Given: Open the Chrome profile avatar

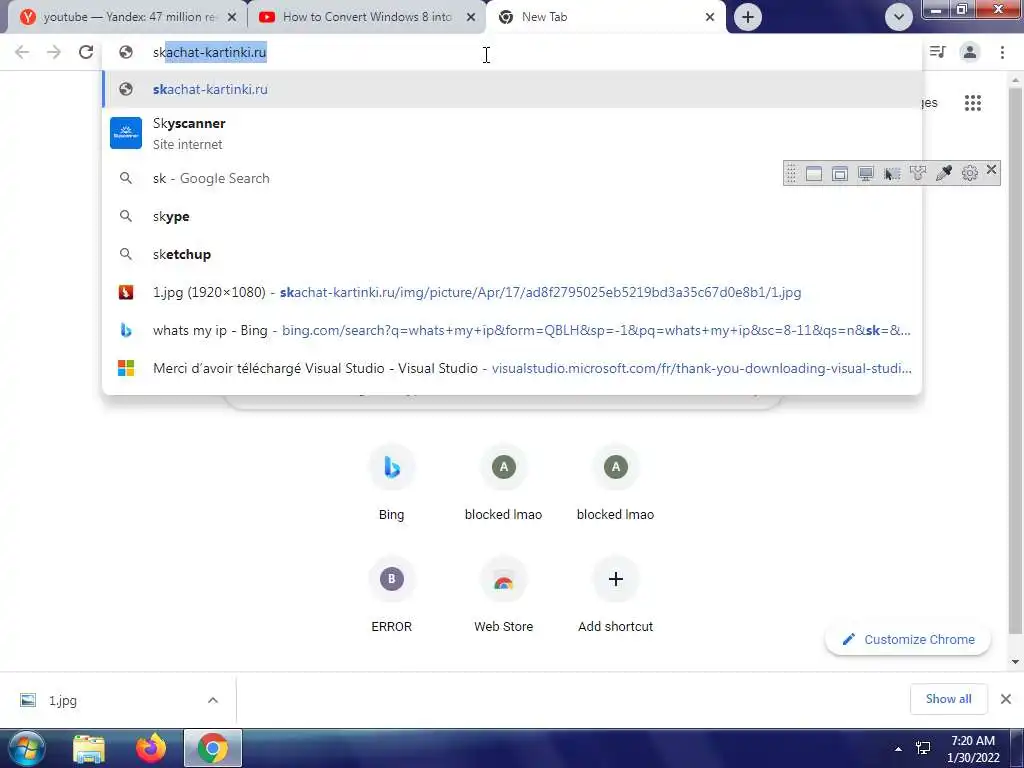Looking at the screenshot, I should click(970, 52).
